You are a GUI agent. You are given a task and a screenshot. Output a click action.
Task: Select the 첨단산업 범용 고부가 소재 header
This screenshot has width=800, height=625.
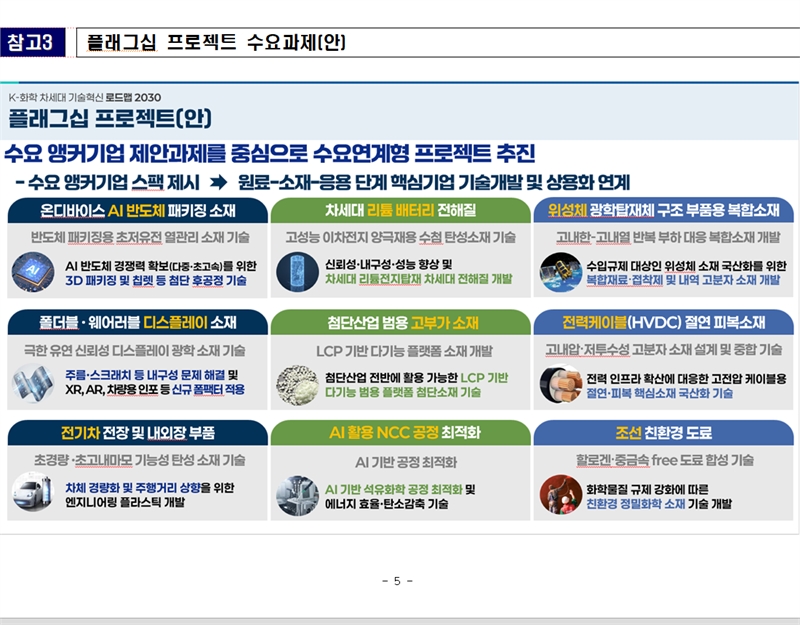[x=400, y=322]
